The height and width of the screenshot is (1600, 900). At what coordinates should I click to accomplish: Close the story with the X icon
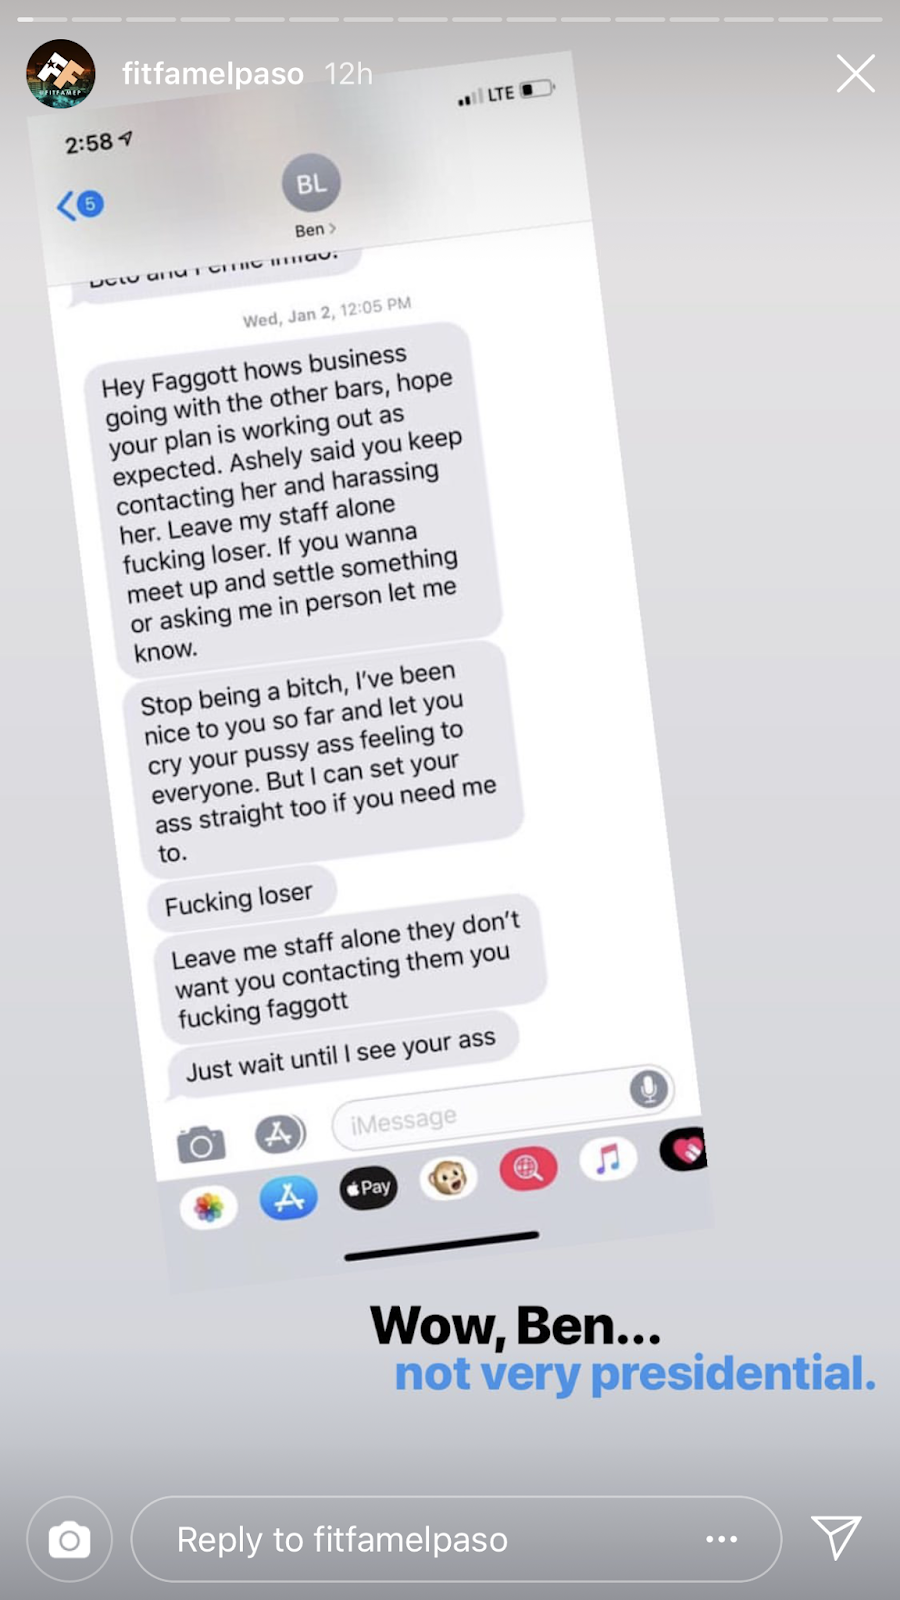click(855, 74)
